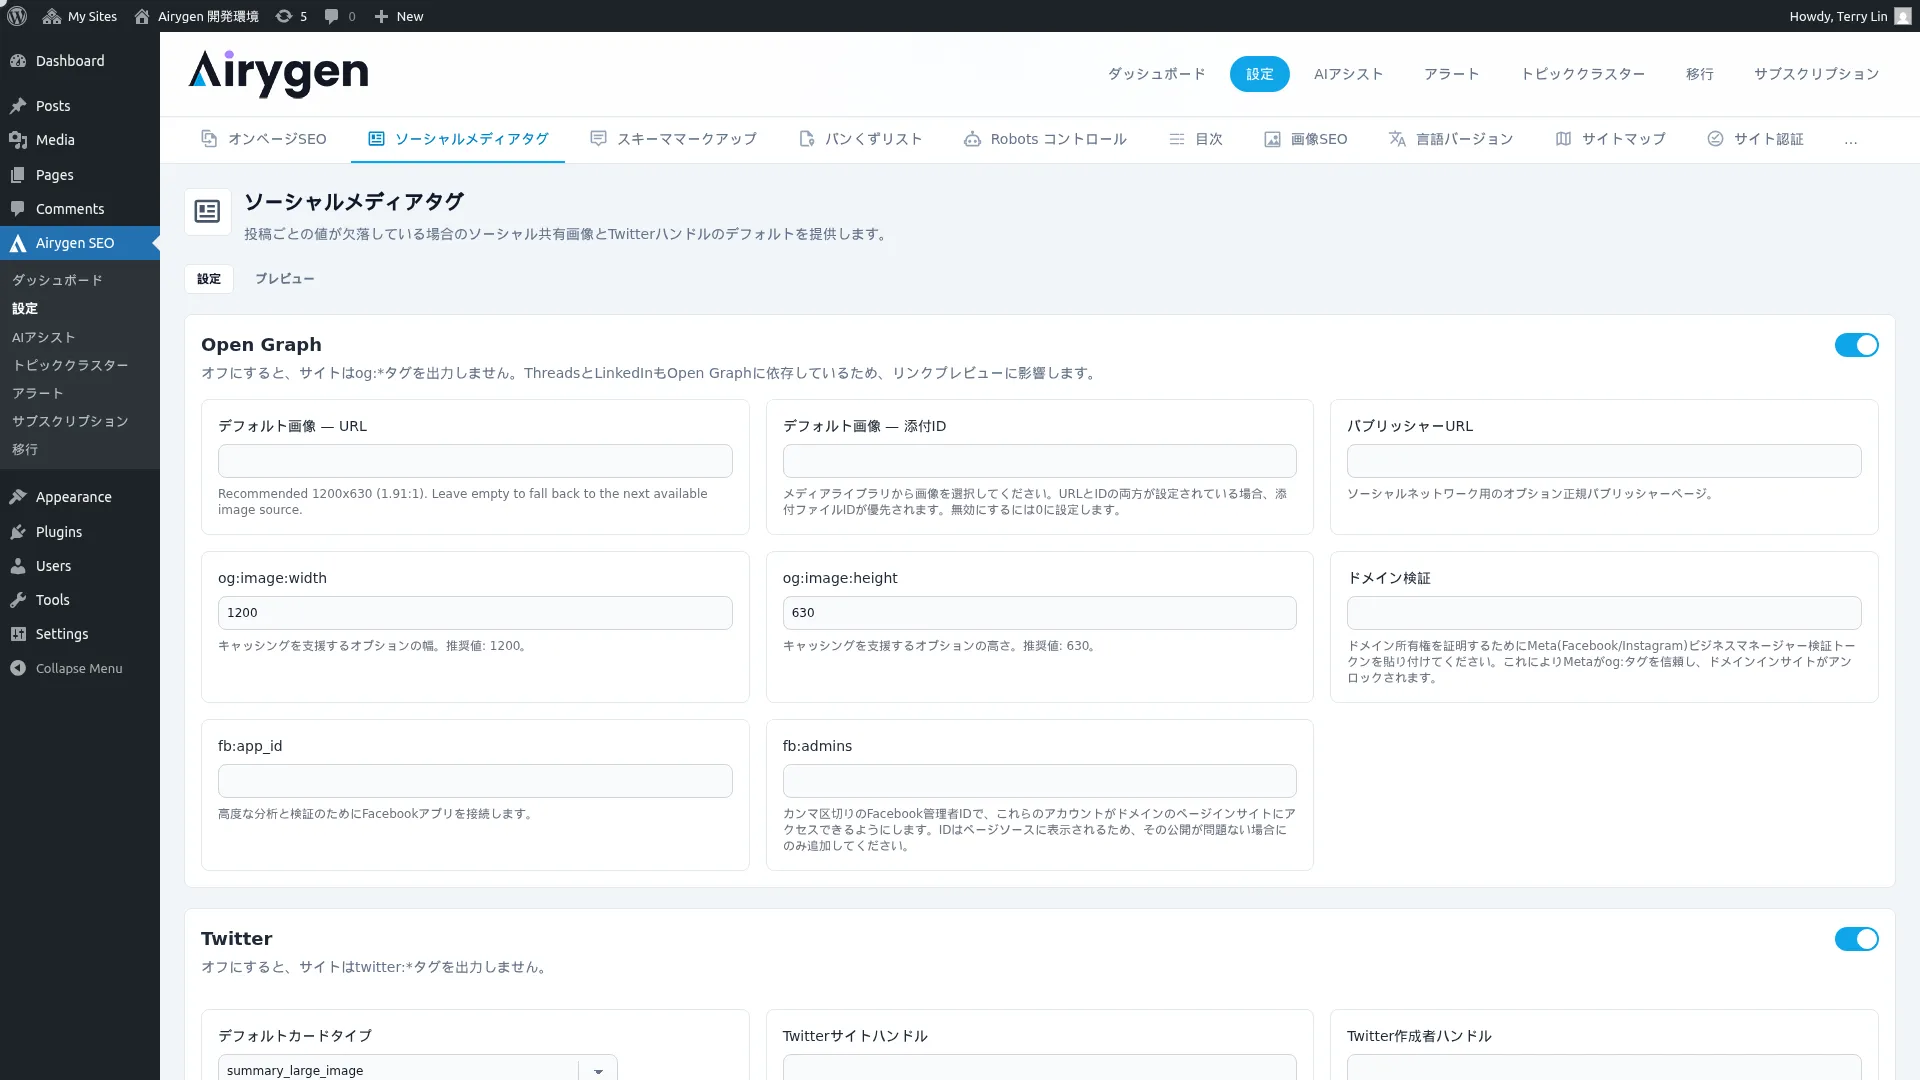Viewport: 1920px width, 1080px height.
Task: Open the パンくずリスト tab
Action: [860, 139]
